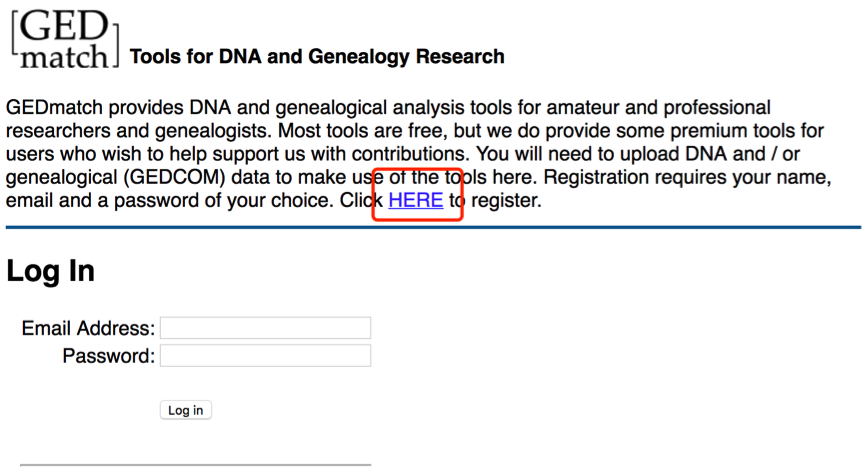Click the word 'register' after the HERE link
This screenshot has height=468, width=865.
tap(505, 201)
